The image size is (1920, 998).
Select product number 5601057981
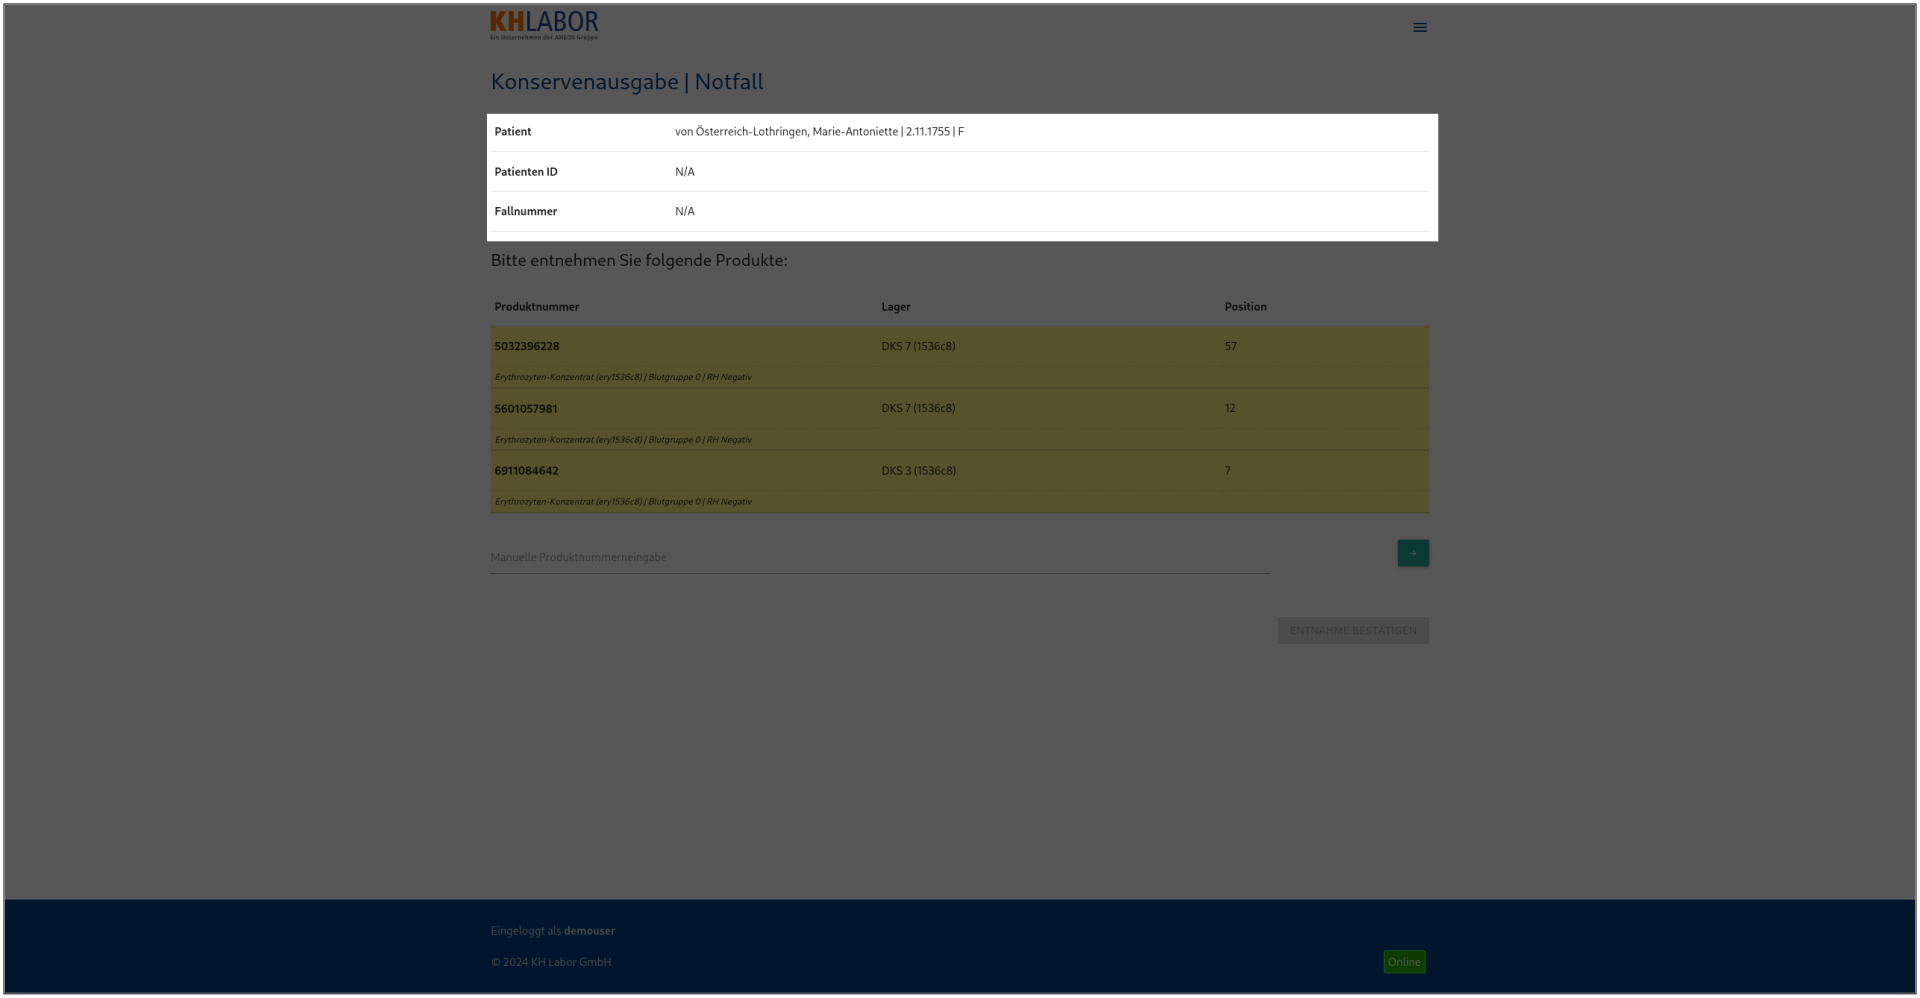pos(526,409)
